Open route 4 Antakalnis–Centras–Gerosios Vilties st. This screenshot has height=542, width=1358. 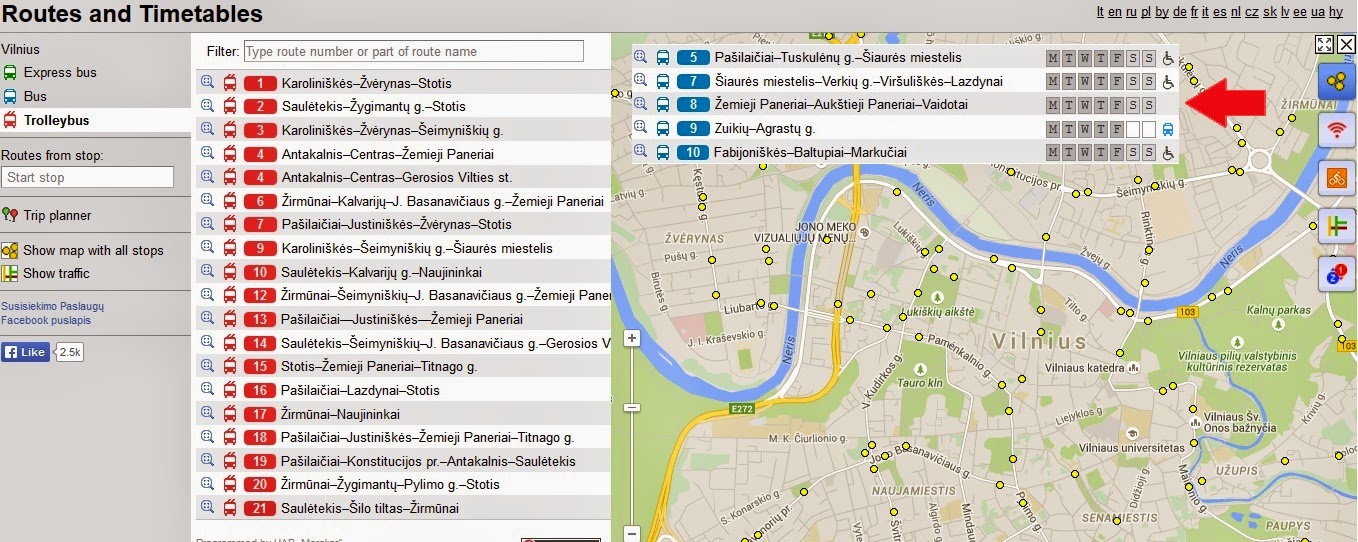(x=396, y=177)
